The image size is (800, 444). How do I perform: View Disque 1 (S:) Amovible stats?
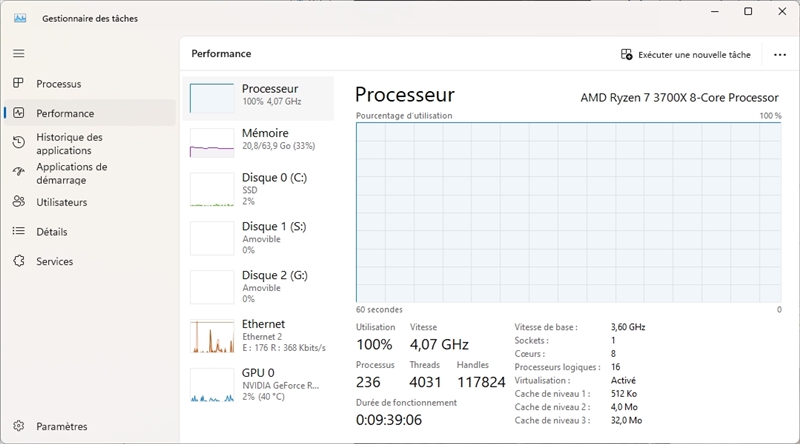click(x=260, y=237)
